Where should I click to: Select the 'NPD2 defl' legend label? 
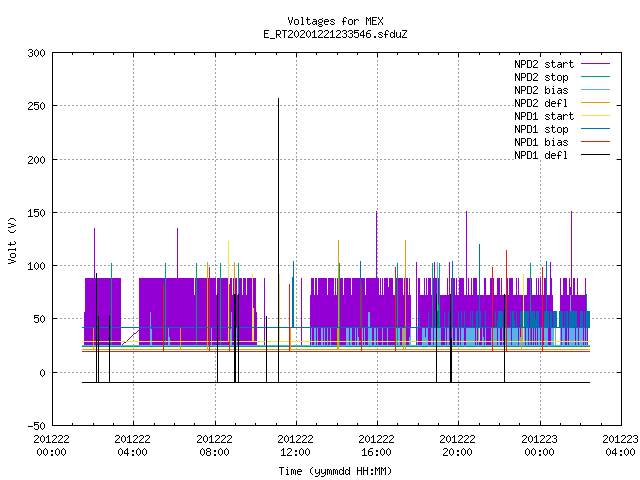click(x=541, y=103)
